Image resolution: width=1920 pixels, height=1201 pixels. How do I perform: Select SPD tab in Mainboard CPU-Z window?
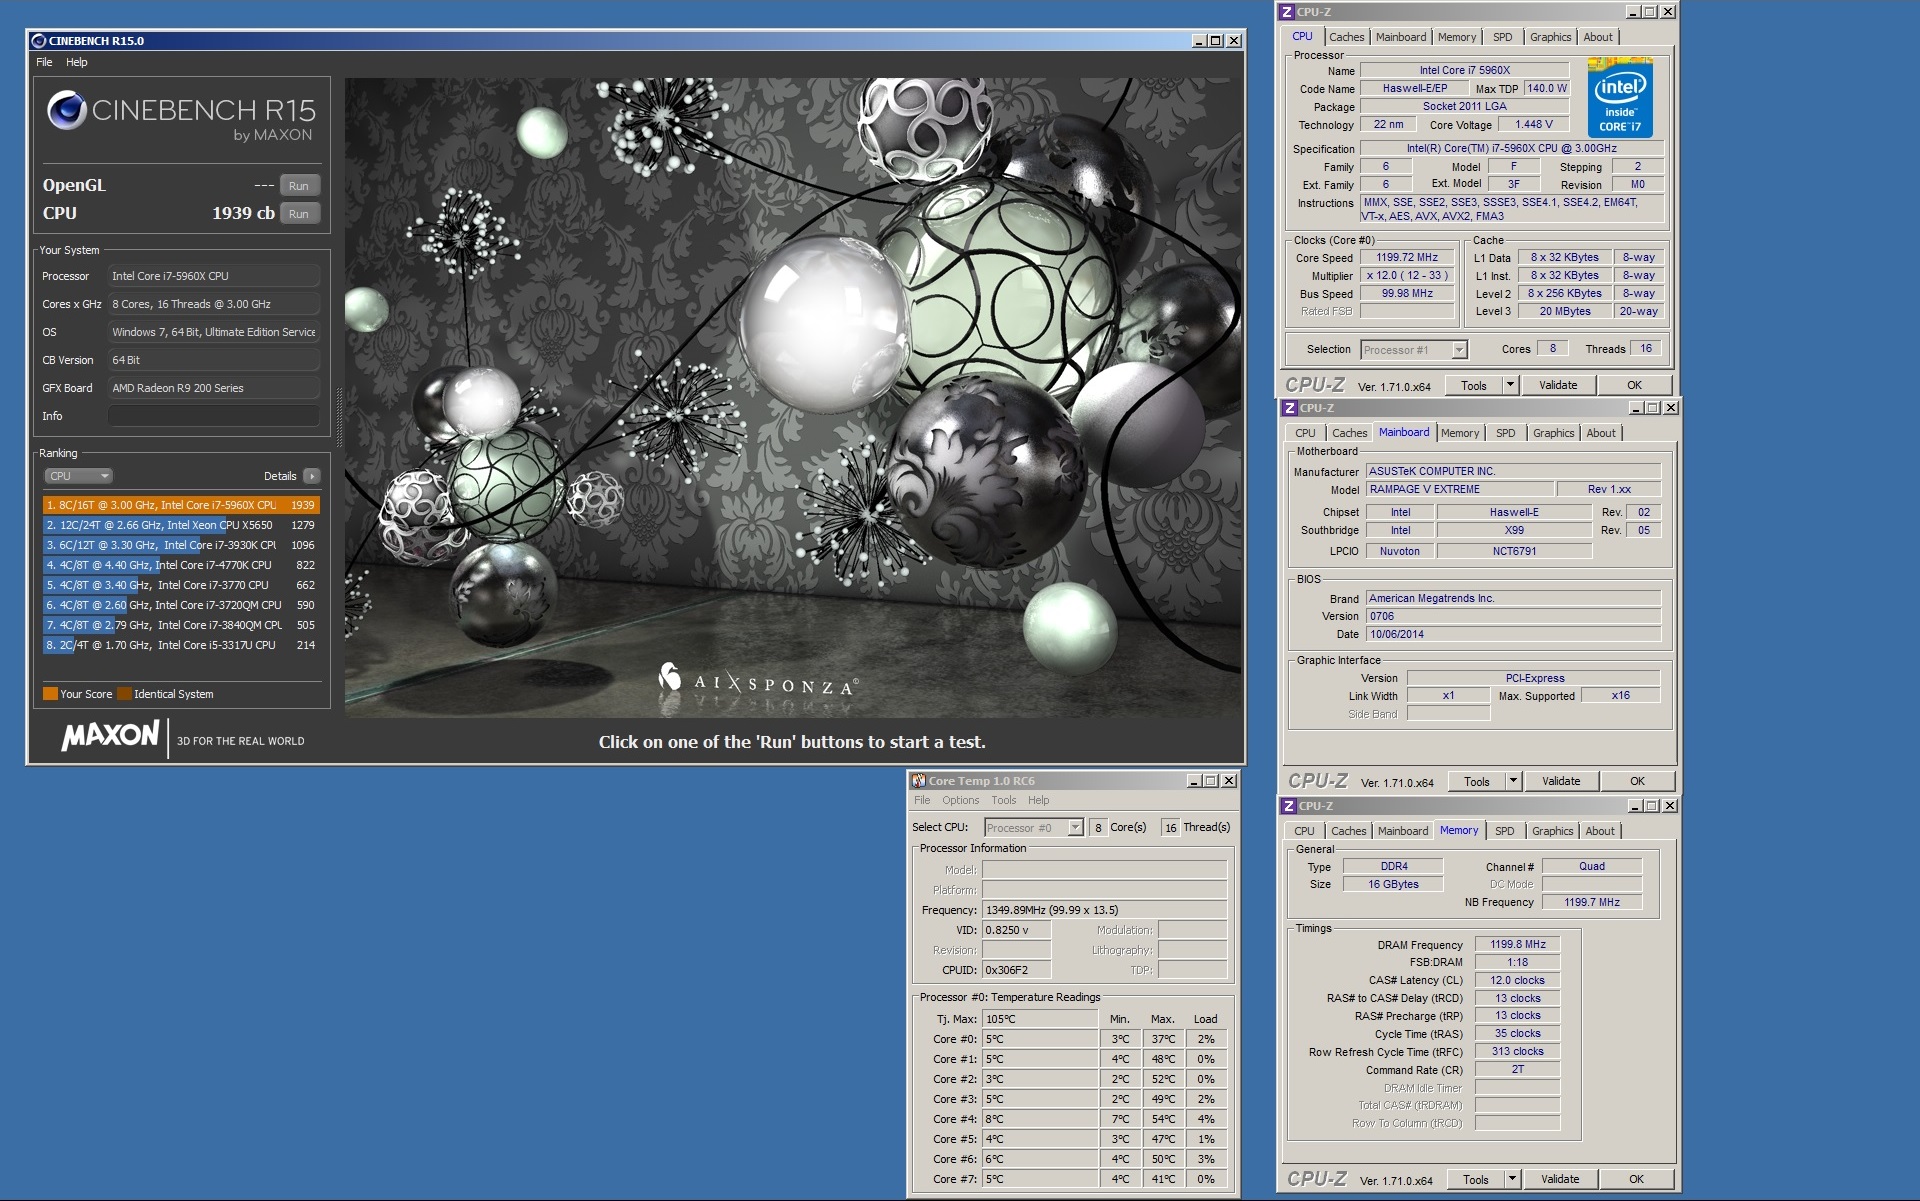click(1506, 433)
